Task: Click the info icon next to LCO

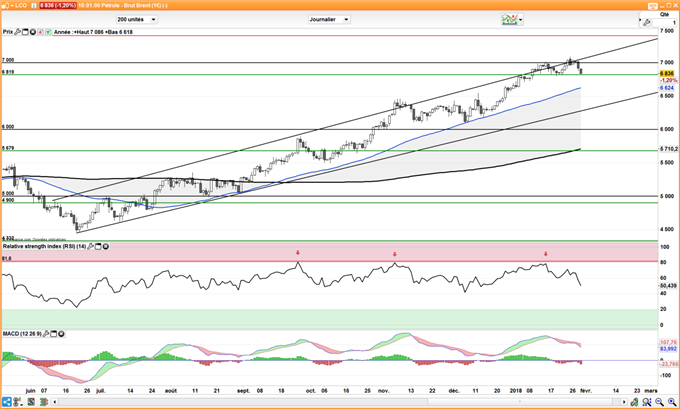Action: coord(34,6)
